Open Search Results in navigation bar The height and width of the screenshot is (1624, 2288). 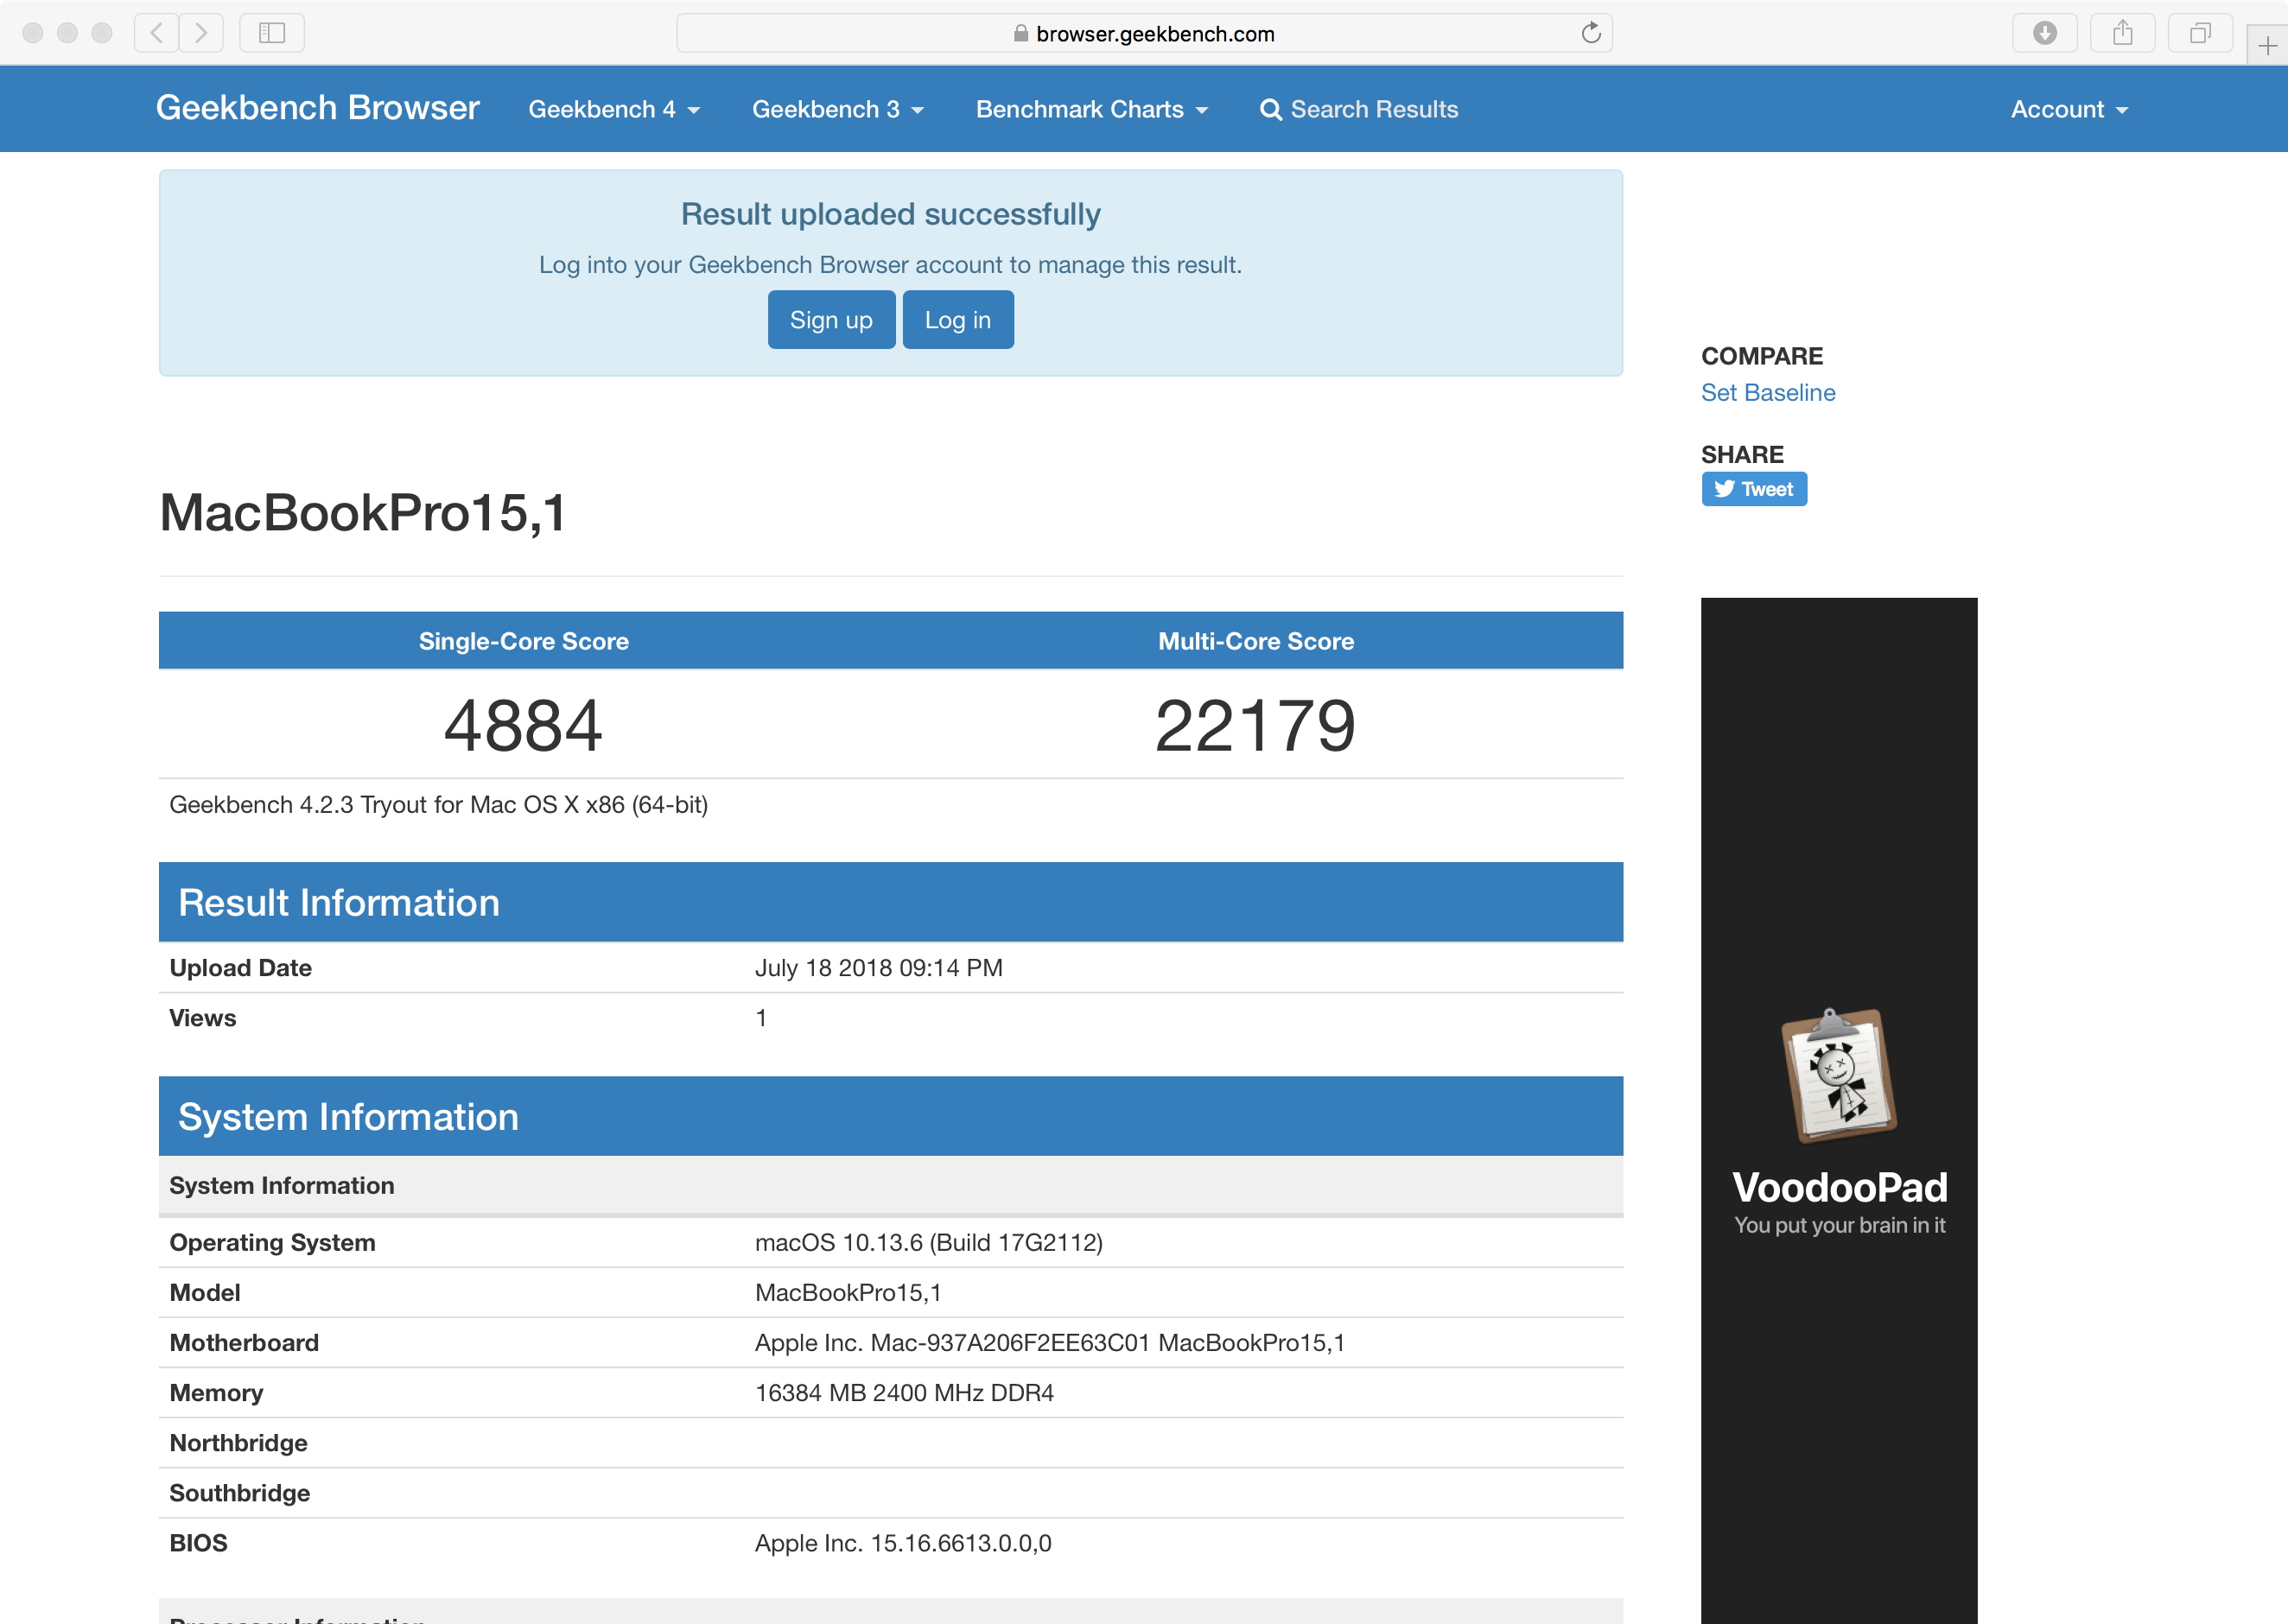pos(1359,109)
